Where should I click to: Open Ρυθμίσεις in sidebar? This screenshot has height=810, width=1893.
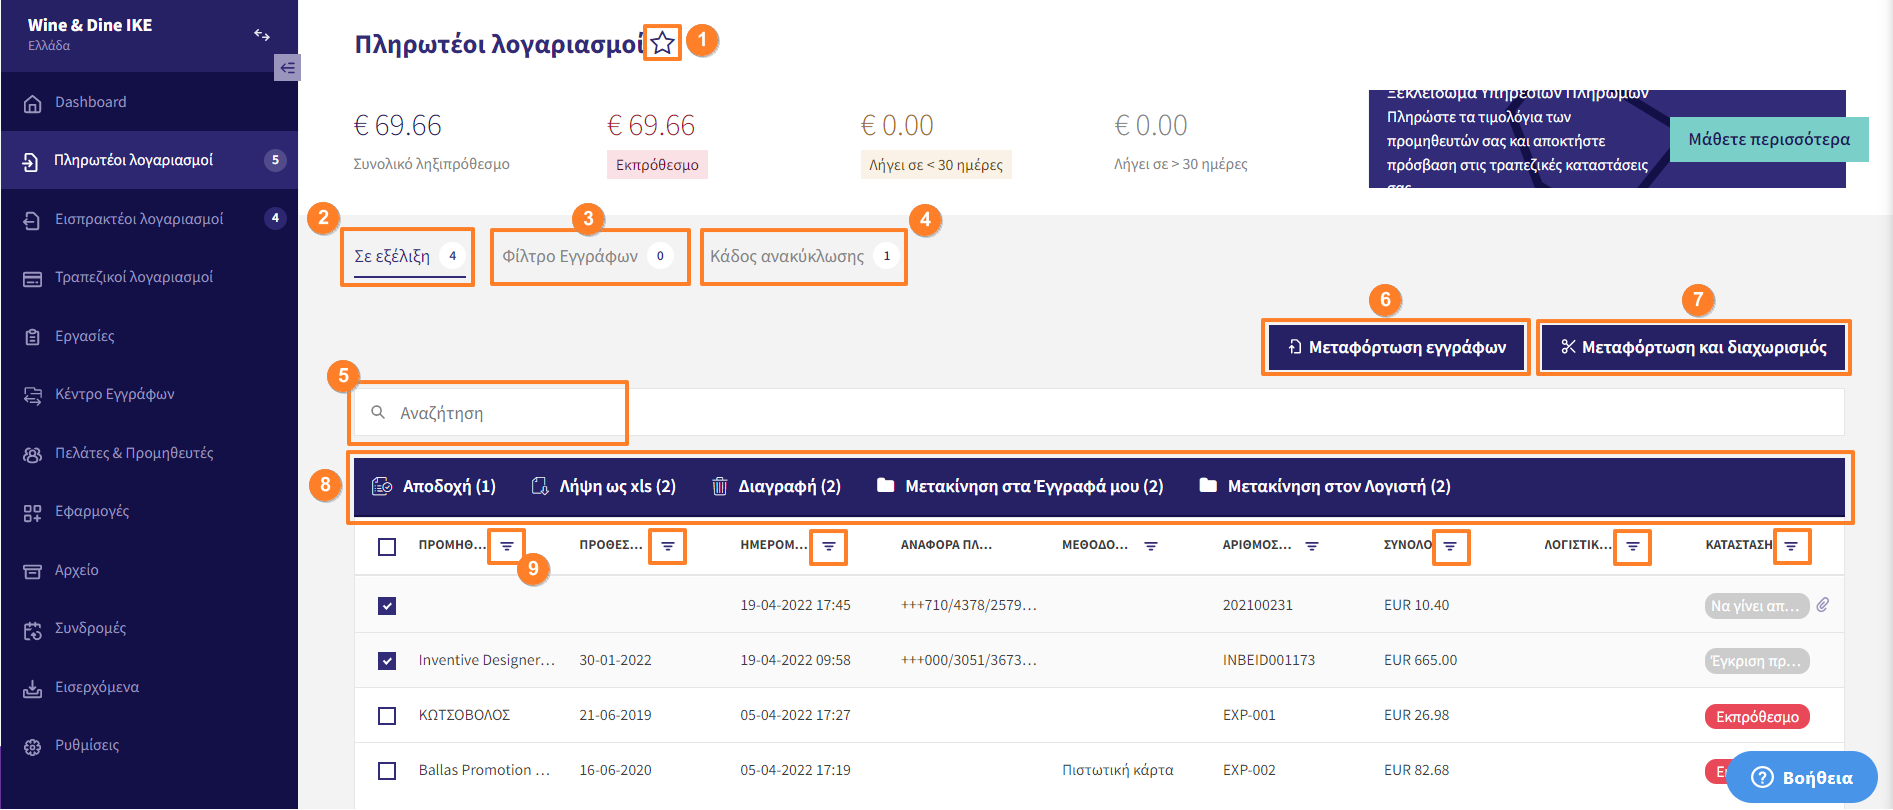click(149, 745)
